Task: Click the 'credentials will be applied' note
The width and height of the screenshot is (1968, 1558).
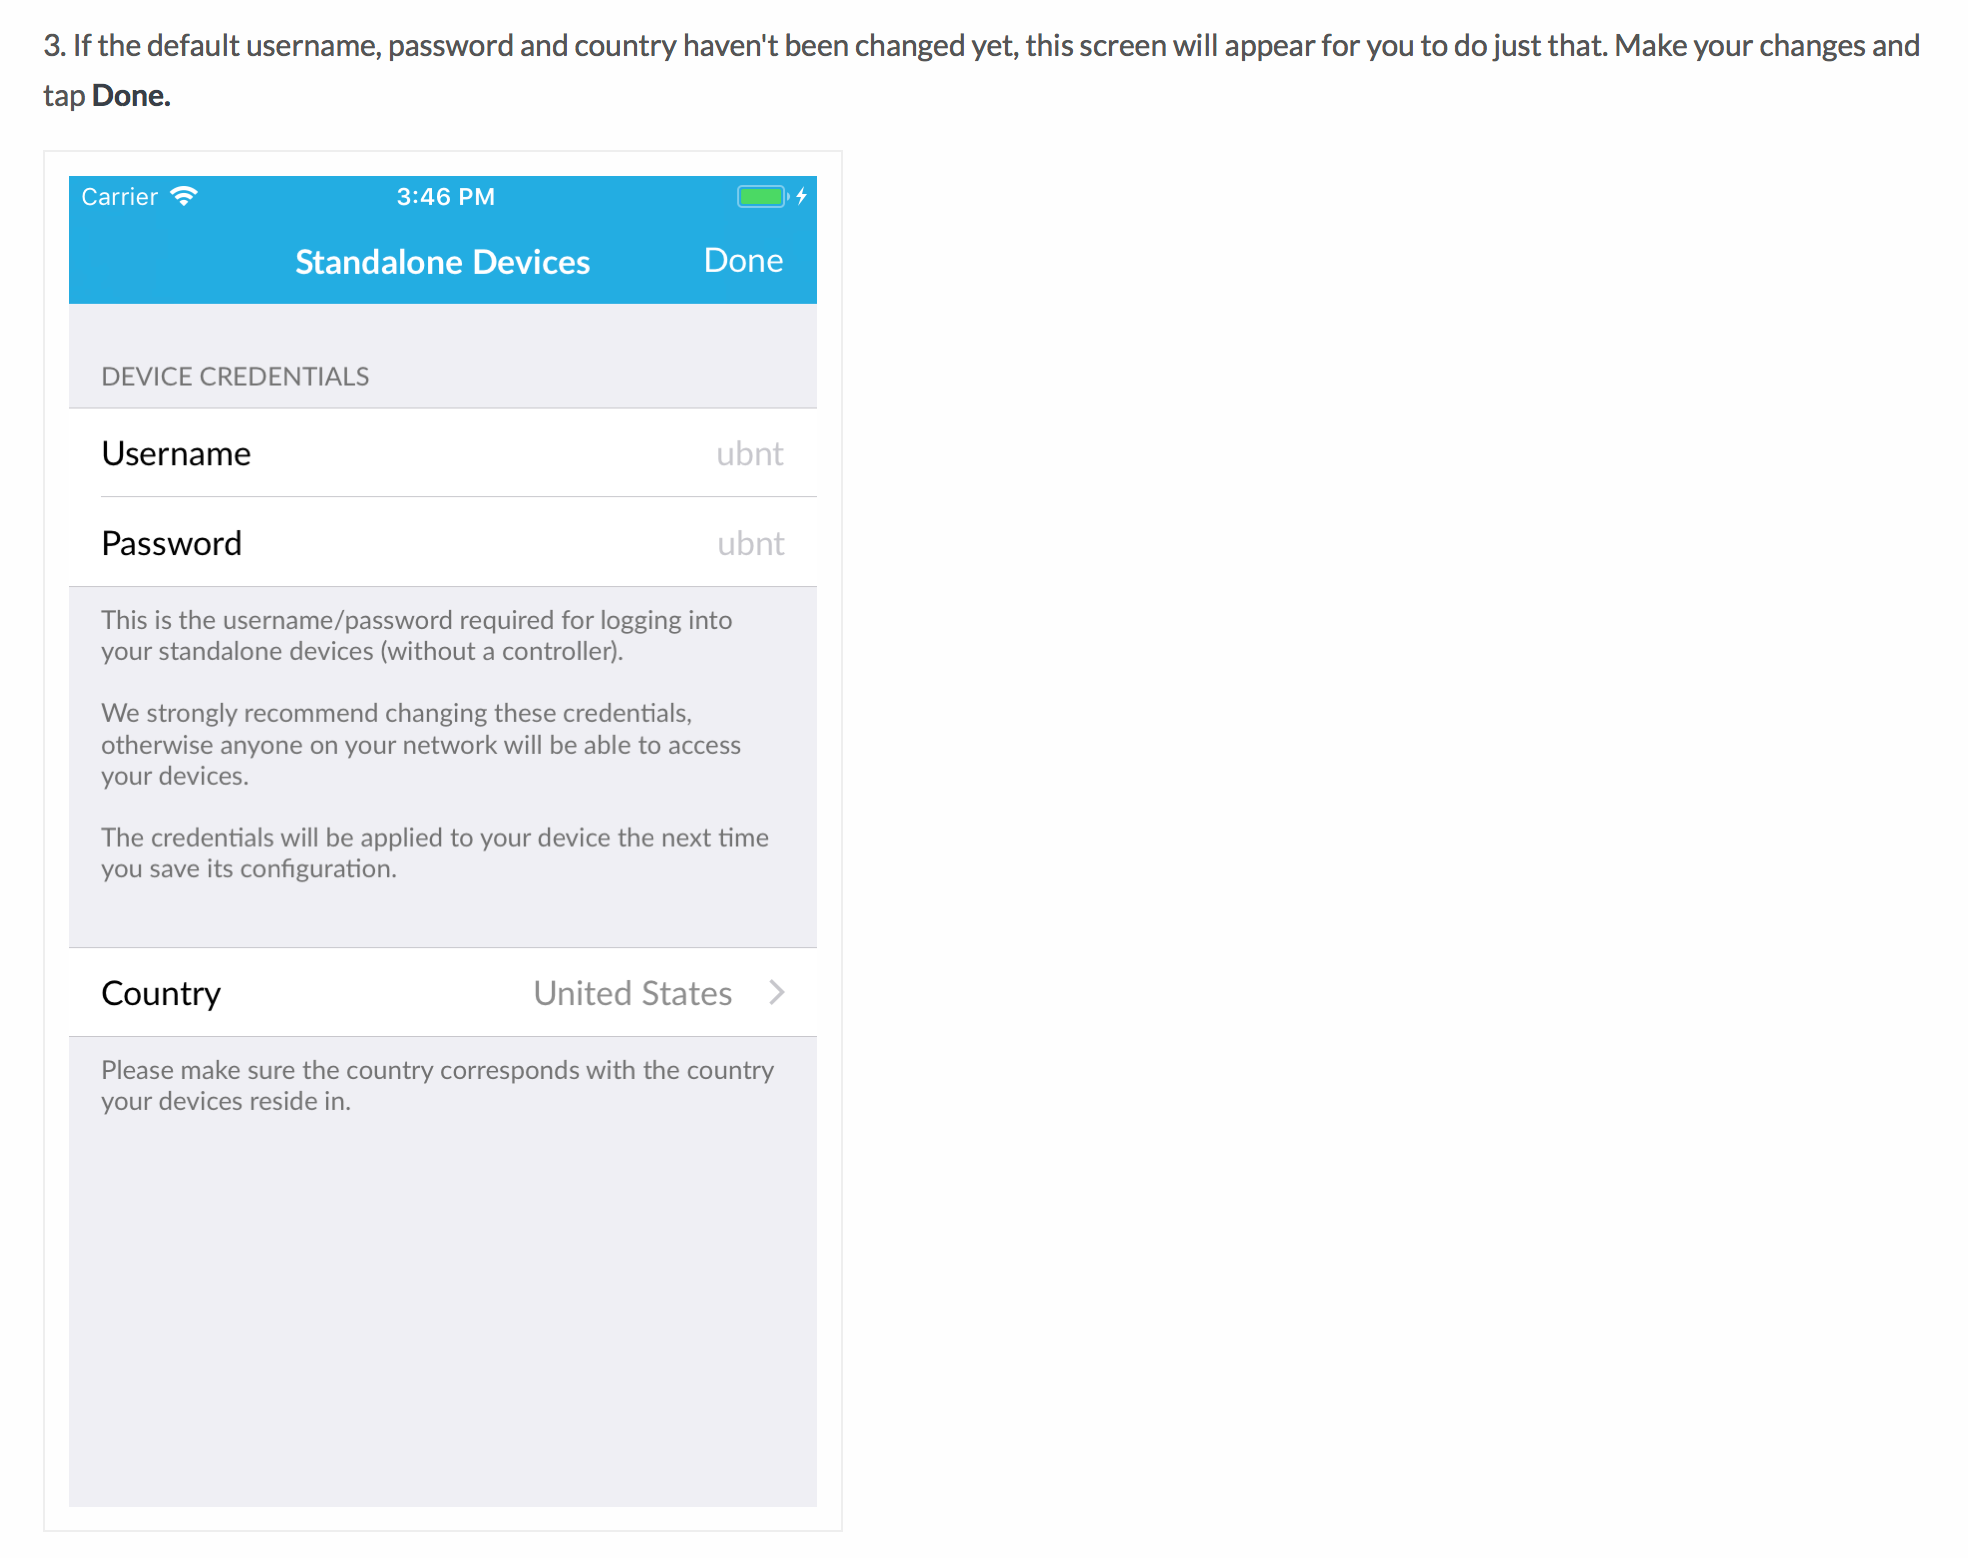Action: [x=434, y=853]
